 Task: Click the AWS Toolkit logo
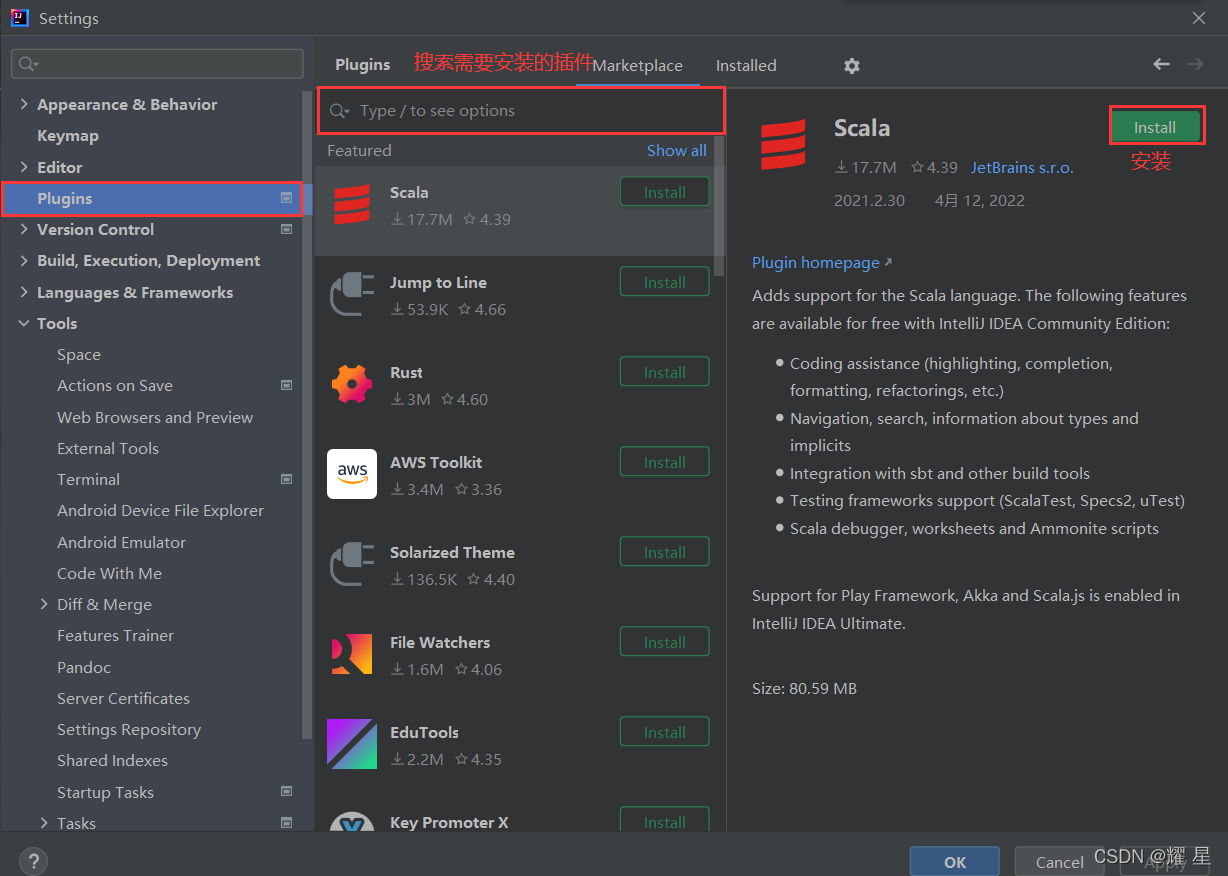point(352,474)
